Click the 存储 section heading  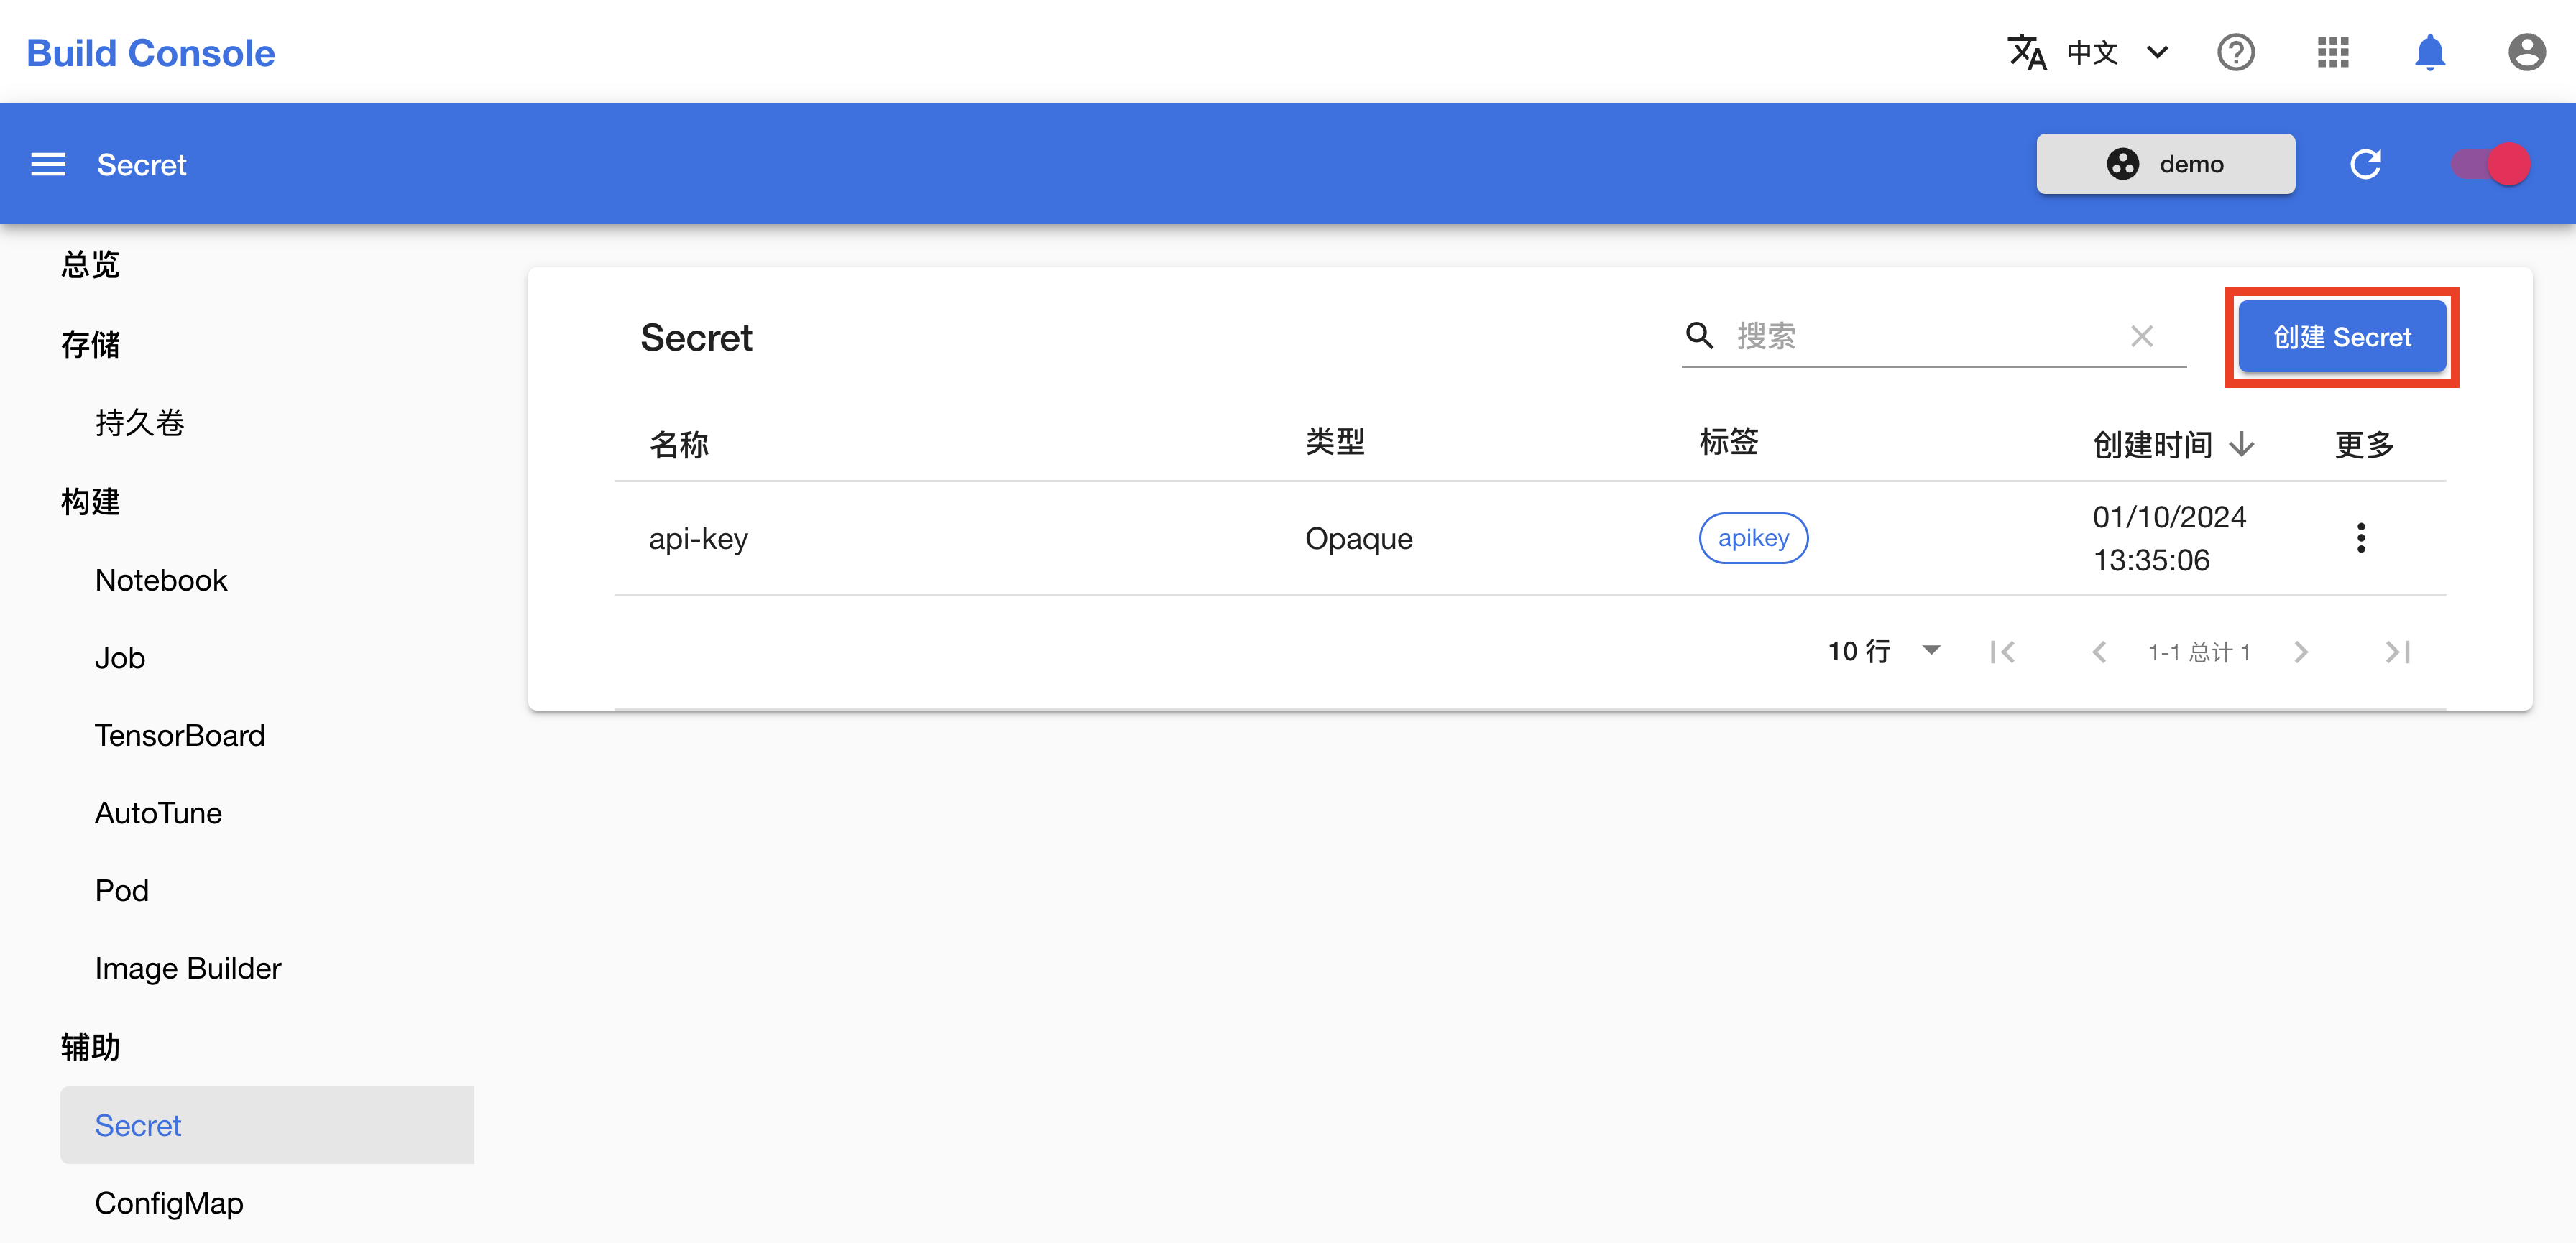click(90, 344)
